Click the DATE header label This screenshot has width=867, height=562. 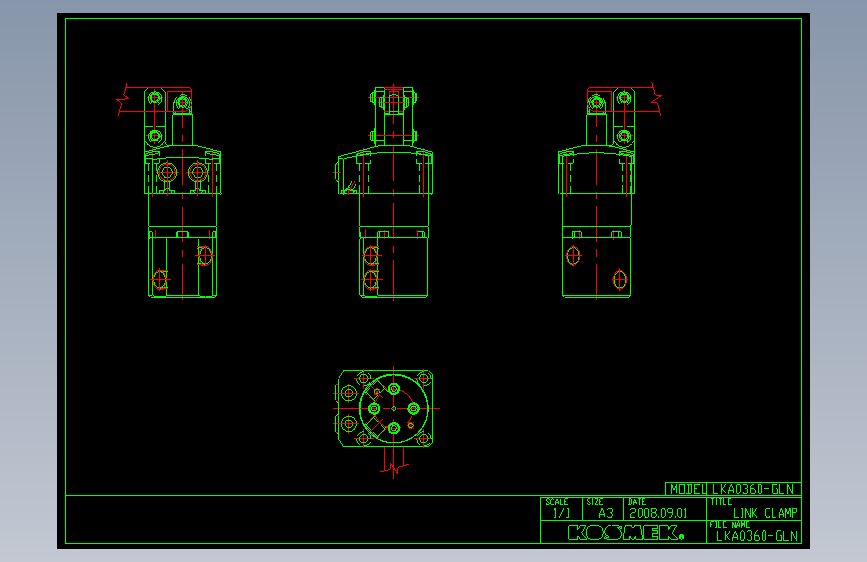click(x=636, y=502)
